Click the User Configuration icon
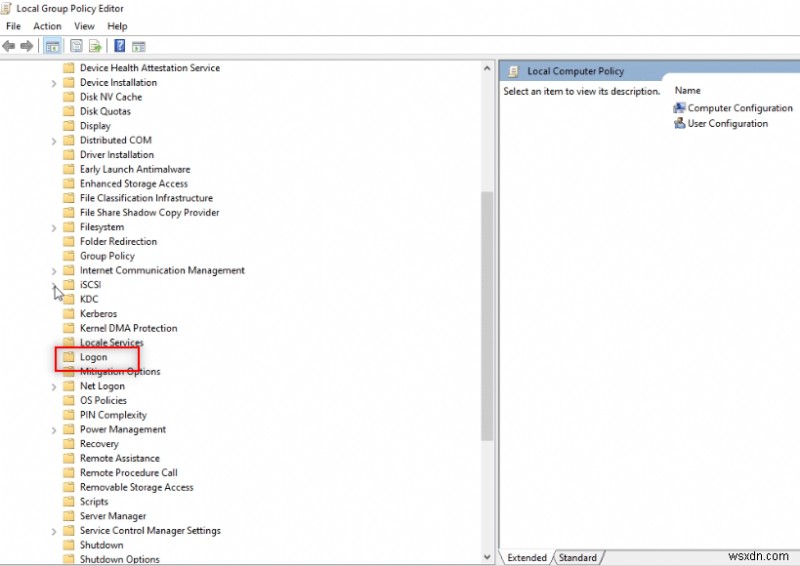This screenshot has height=566, width=800. coord(679,123)
